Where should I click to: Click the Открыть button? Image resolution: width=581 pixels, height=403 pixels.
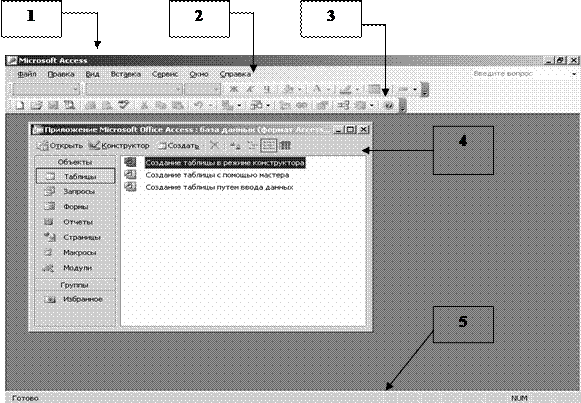coord(59,146)
